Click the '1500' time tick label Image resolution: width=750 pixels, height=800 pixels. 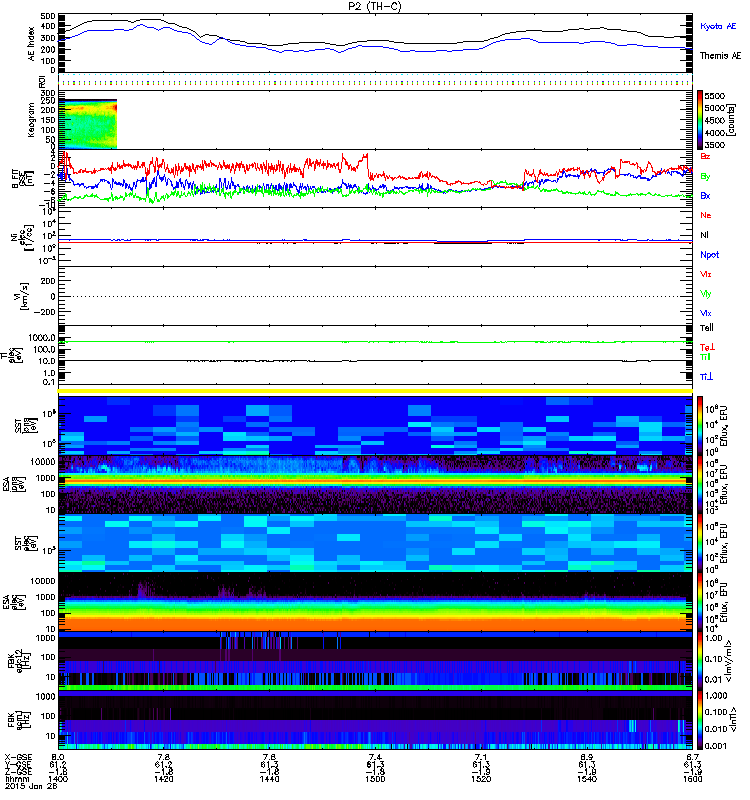tap(375, 779)
